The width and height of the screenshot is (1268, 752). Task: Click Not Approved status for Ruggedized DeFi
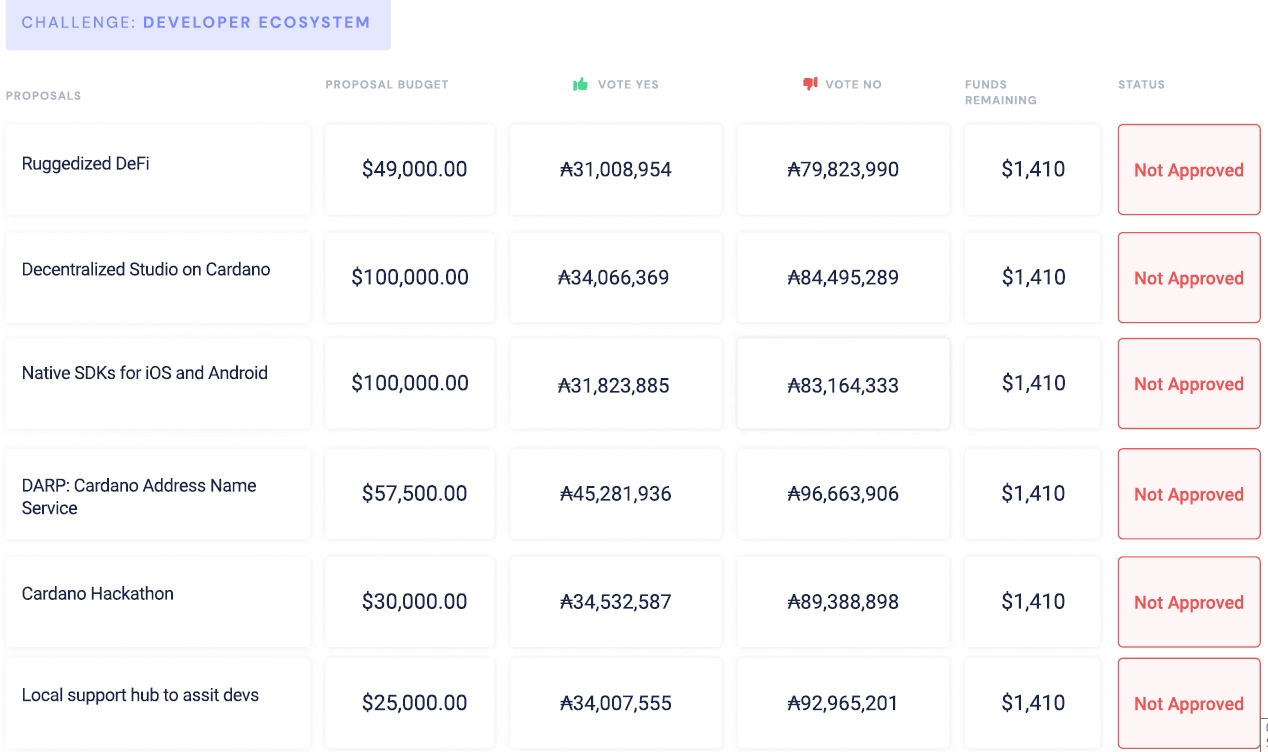1188,170
